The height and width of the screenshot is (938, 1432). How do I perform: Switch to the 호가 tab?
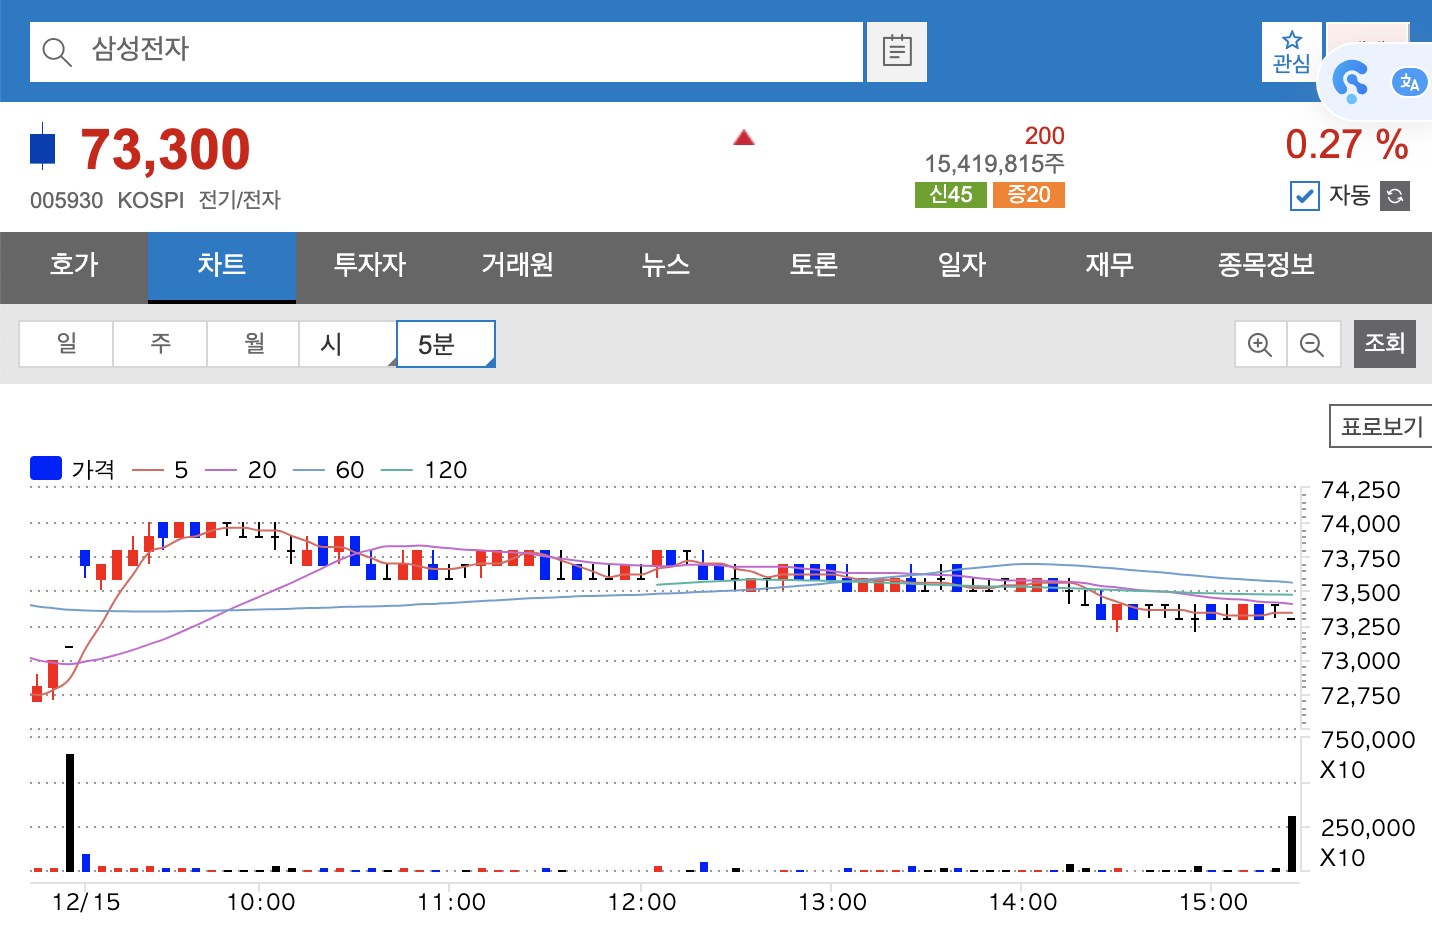74,265
